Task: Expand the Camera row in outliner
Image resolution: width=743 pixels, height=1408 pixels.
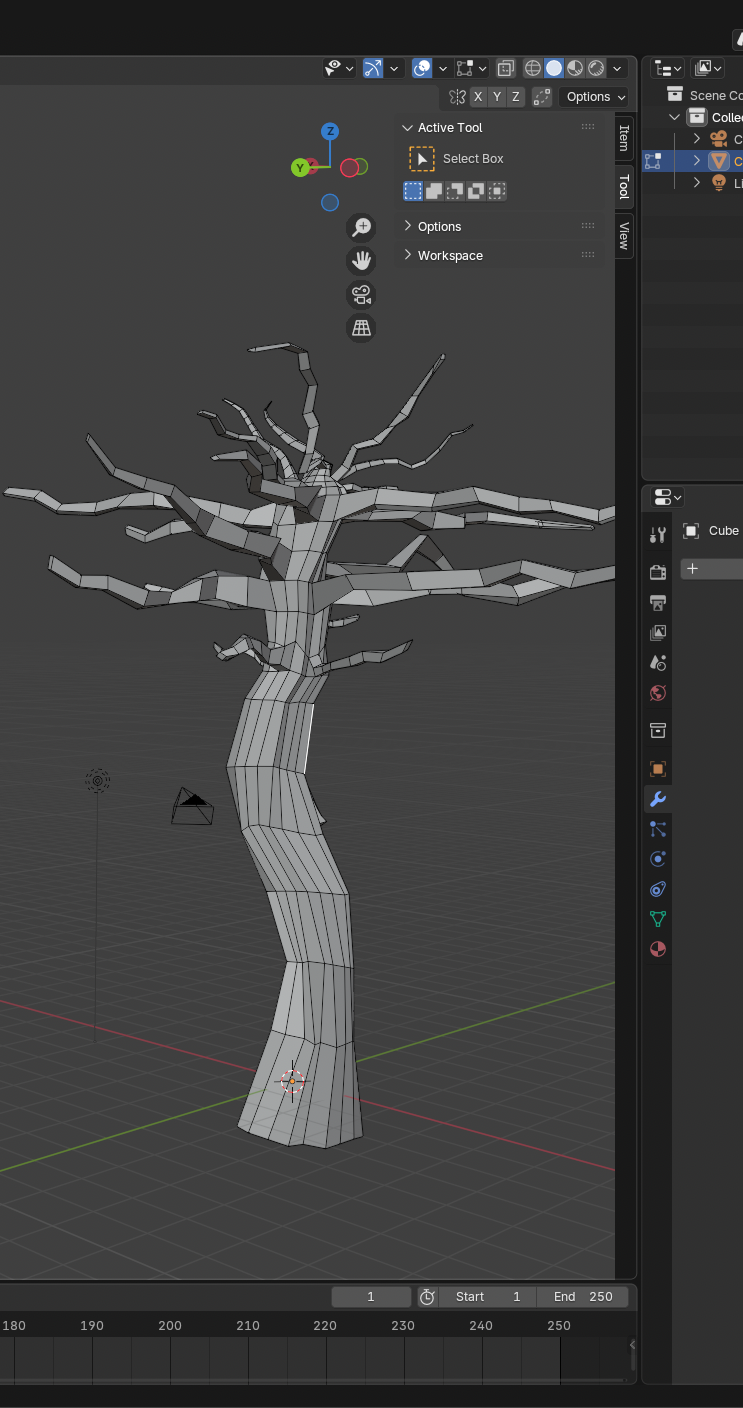Action: pos(697,139)
